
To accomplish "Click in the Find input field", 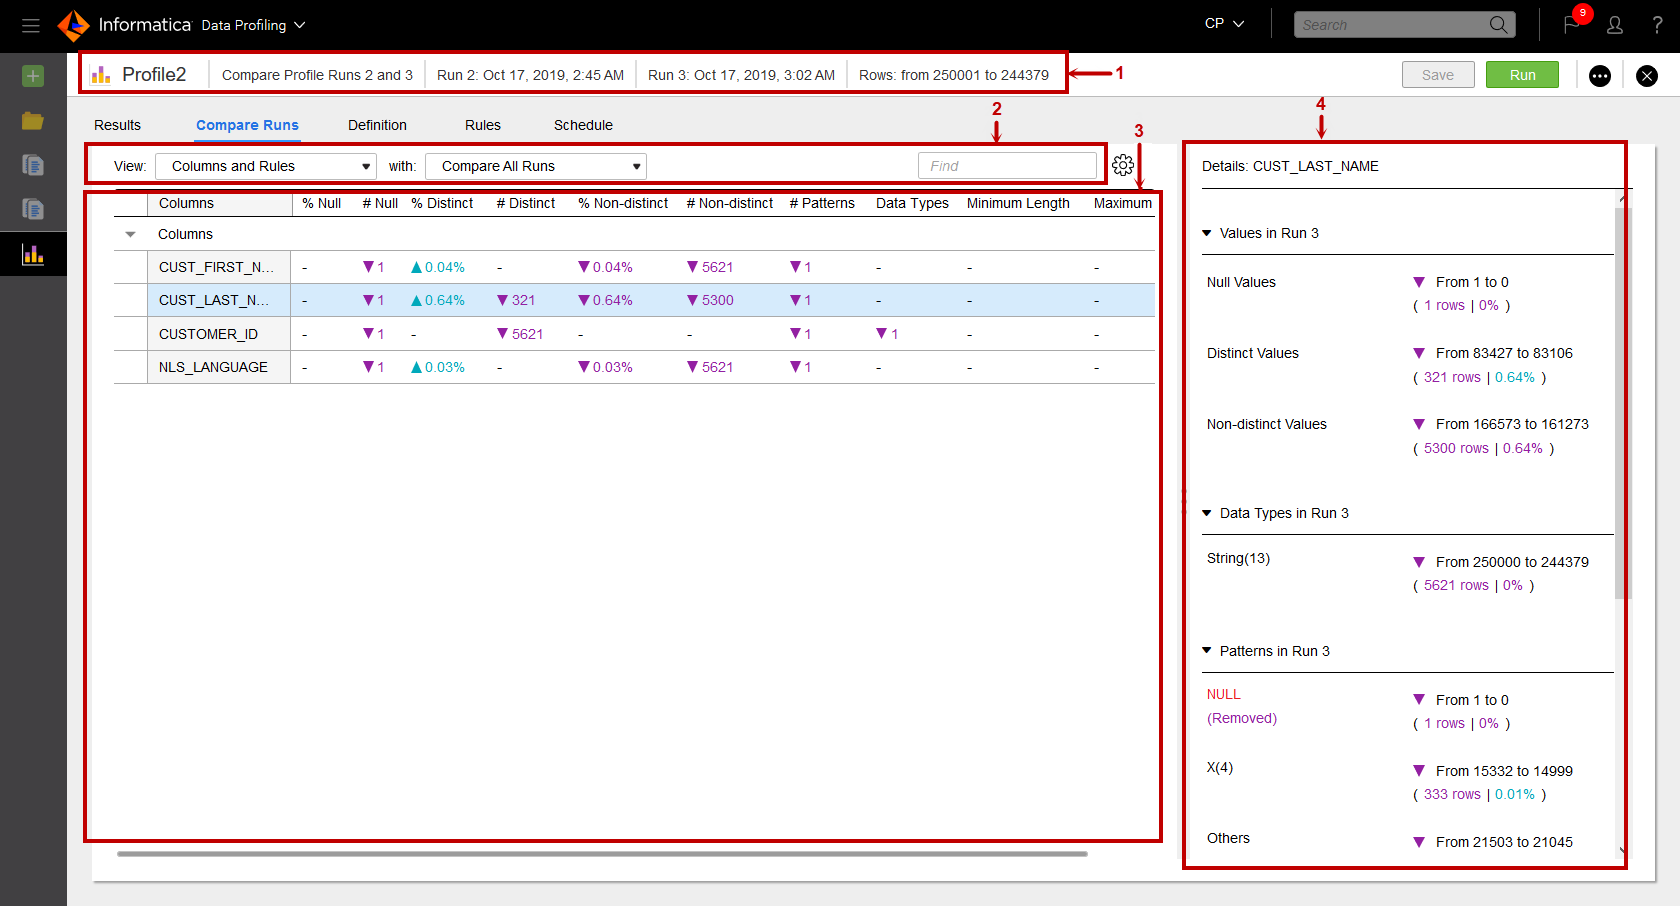I will point(1007,166).
